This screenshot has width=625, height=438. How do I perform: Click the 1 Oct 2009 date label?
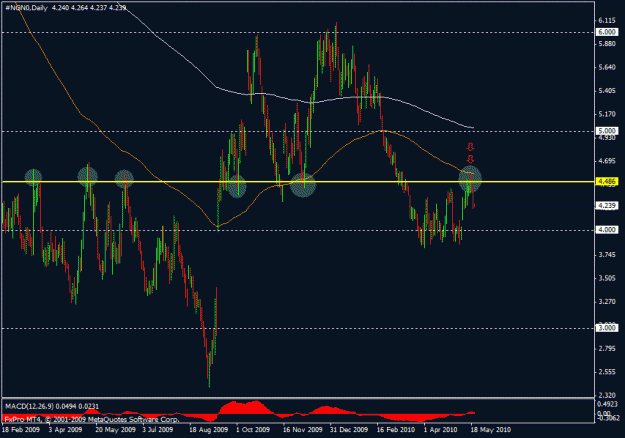253,430
